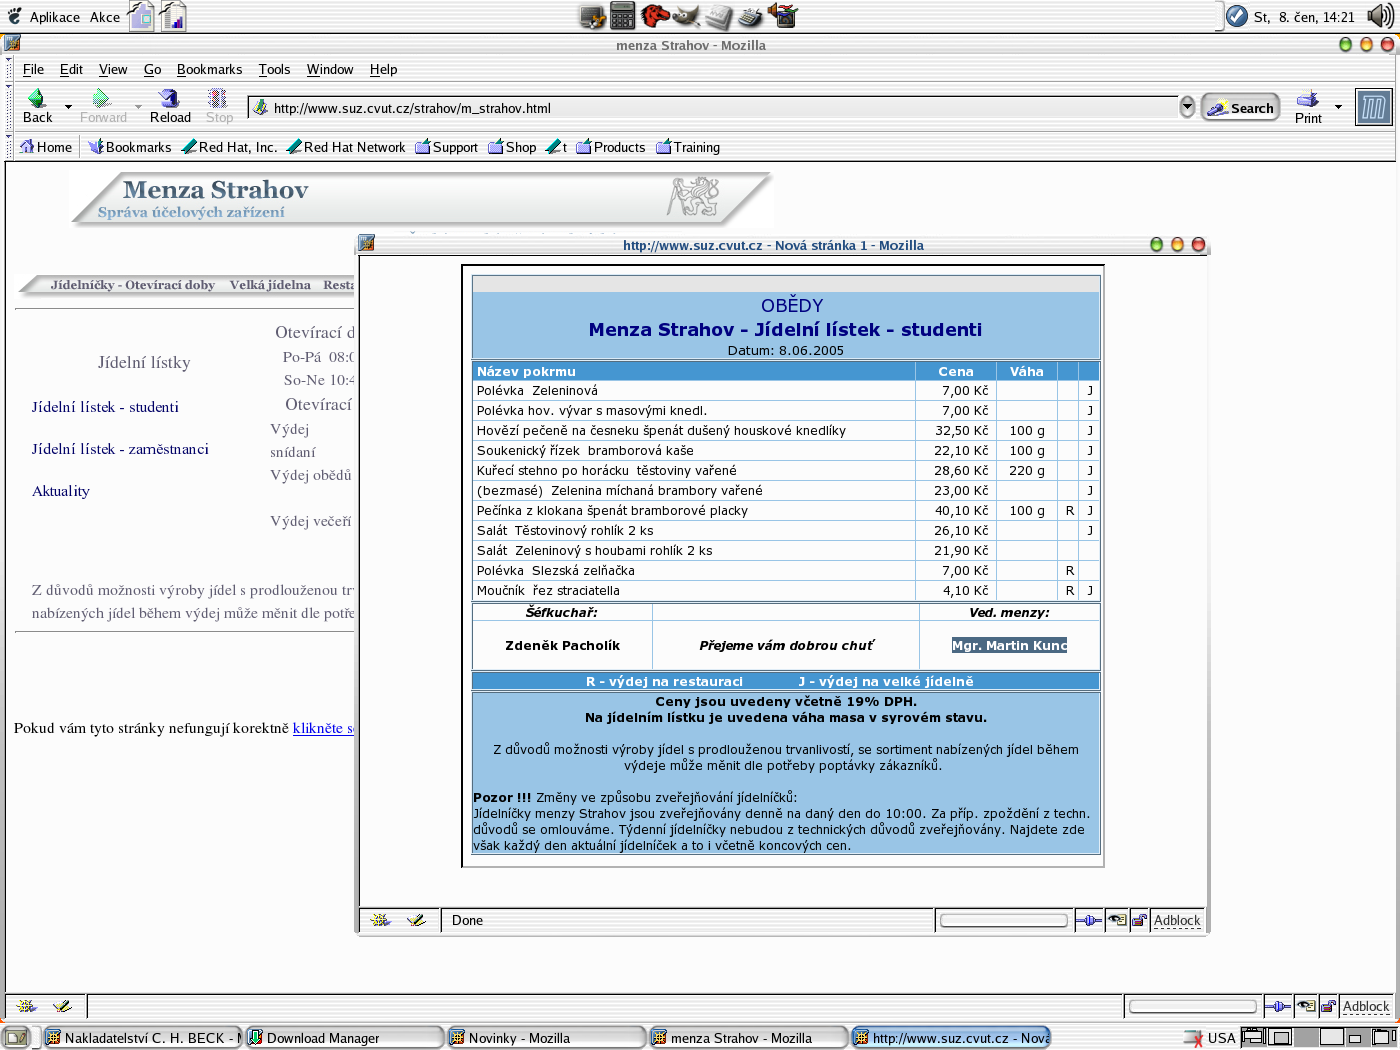Click the Navigator icon in popup status bar

(381, 920)
